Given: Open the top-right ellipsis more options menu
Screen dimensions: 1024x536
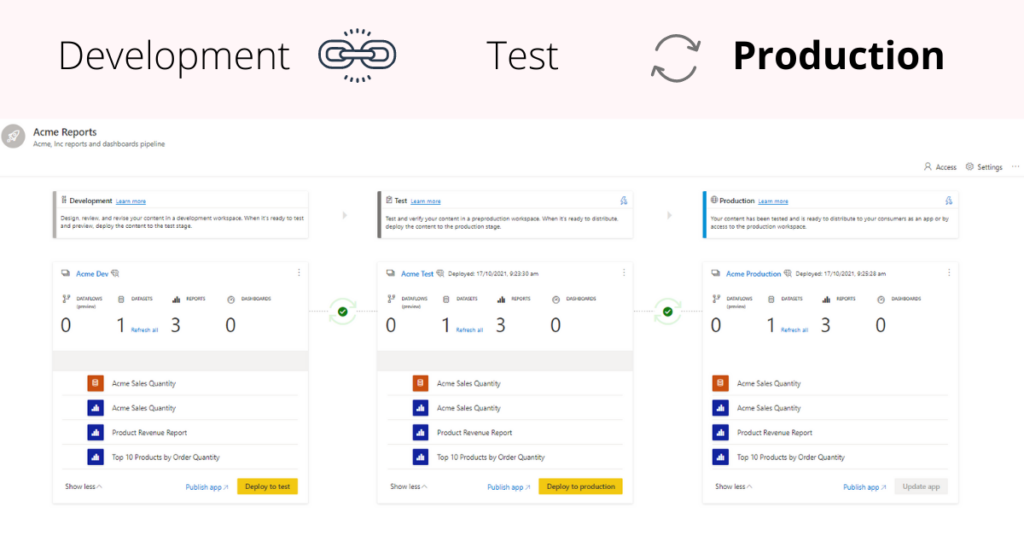Looking at the screenshot, I should pyautogui.click(x=1016, y=167).
